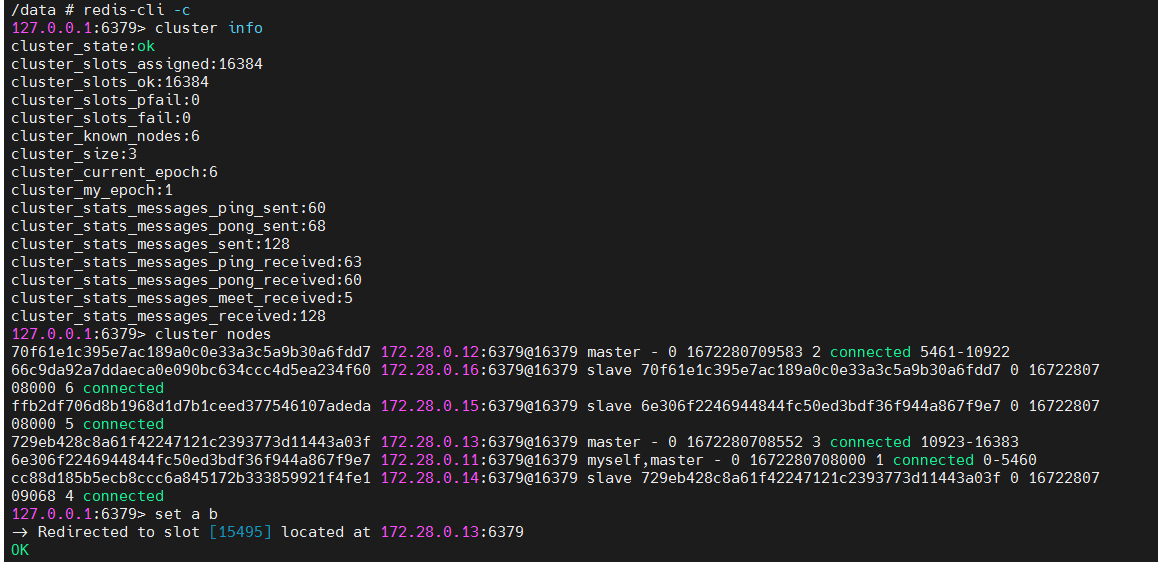Click the 172.28.0.16 slave IP address
1158x562 pixels.
coord(430,370)
